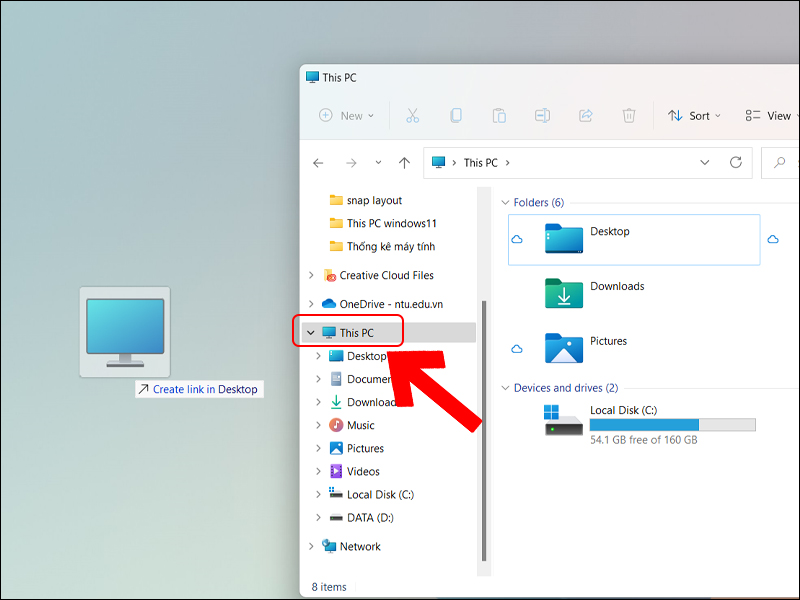
Task: Click the Refresh icon beside the address bar
Action: 735,162
